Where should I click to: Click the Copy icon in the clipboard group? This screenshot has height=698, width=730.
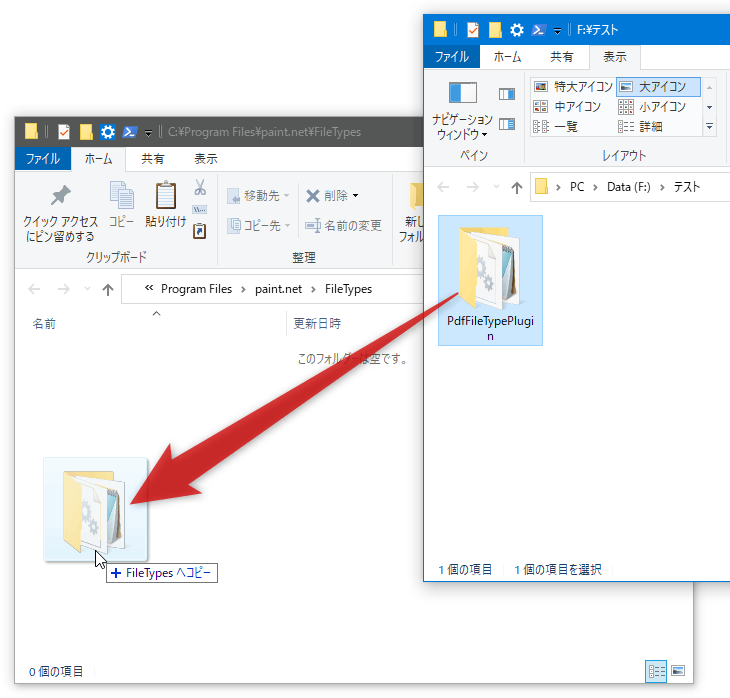point(122,195)
